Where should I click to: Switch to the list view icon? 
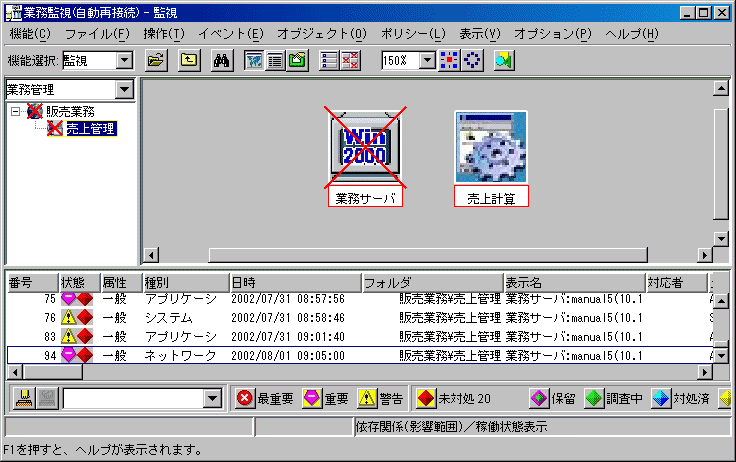[276, 61]
